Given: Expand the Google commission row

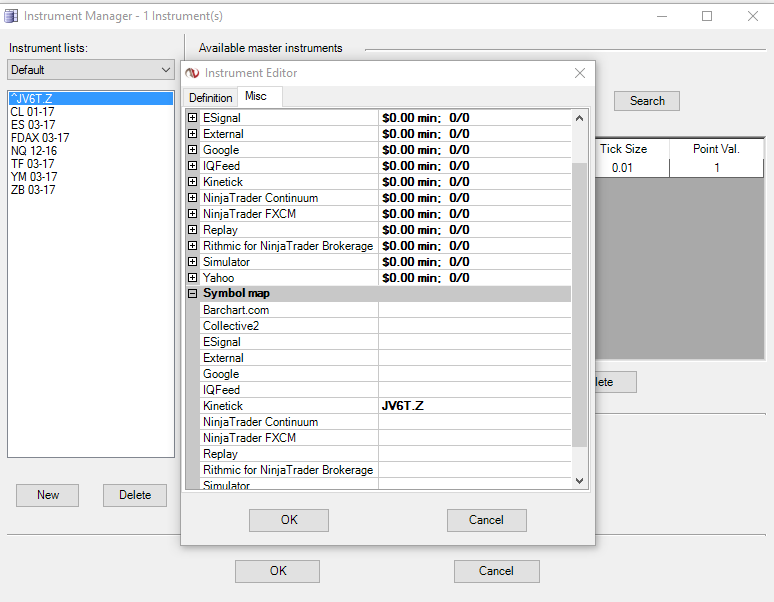Looking at the screenshot, I should [x=193, y=150].
